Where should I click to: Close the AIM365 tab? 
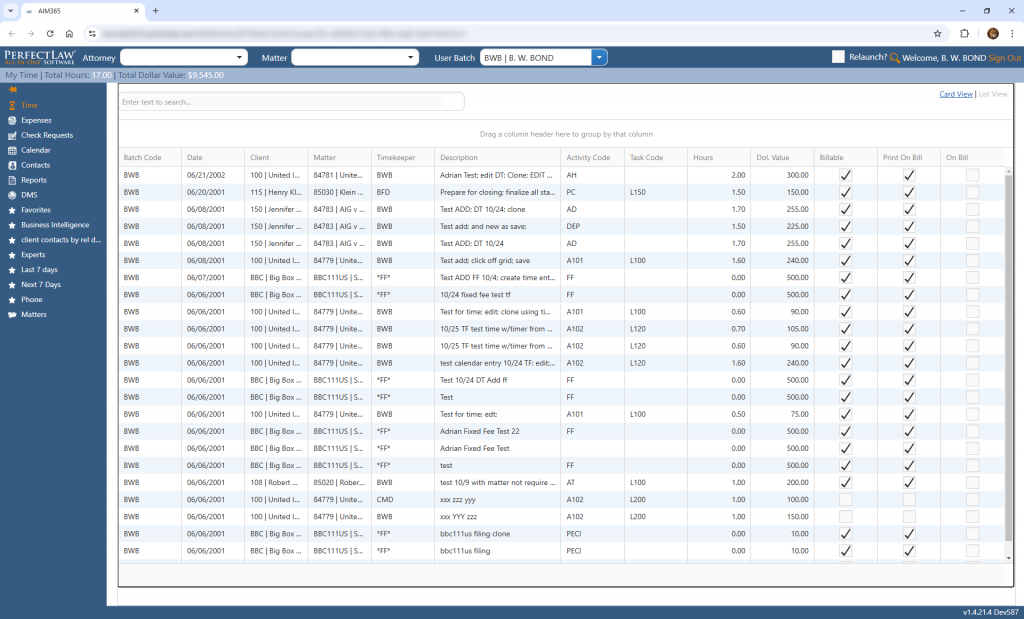(x=136, y=11)
